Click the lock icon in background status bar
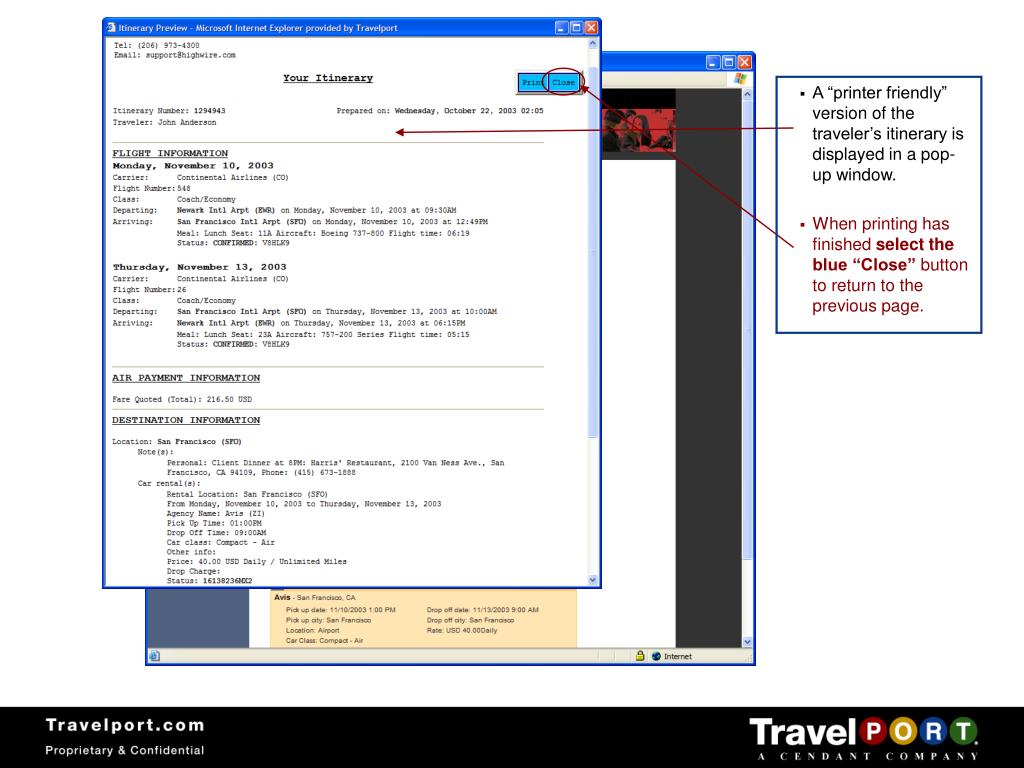Viewport: 1024px width, 768px height. (640, 656)
